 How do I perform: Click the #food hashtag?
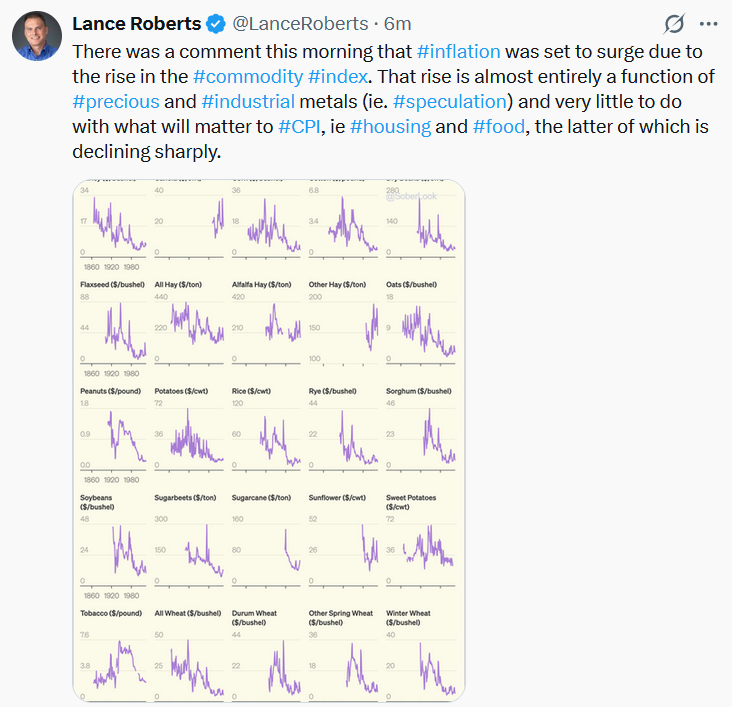tap(494, 128)
